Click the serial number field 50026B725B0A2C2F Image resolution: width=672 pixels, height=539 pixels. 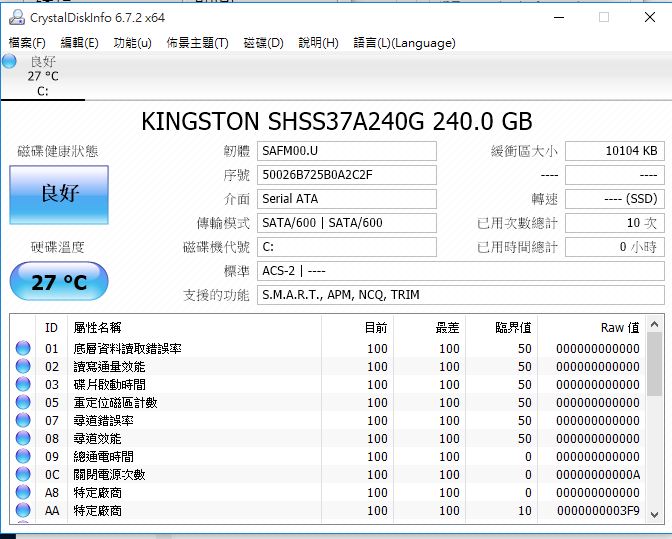[347, 175]
